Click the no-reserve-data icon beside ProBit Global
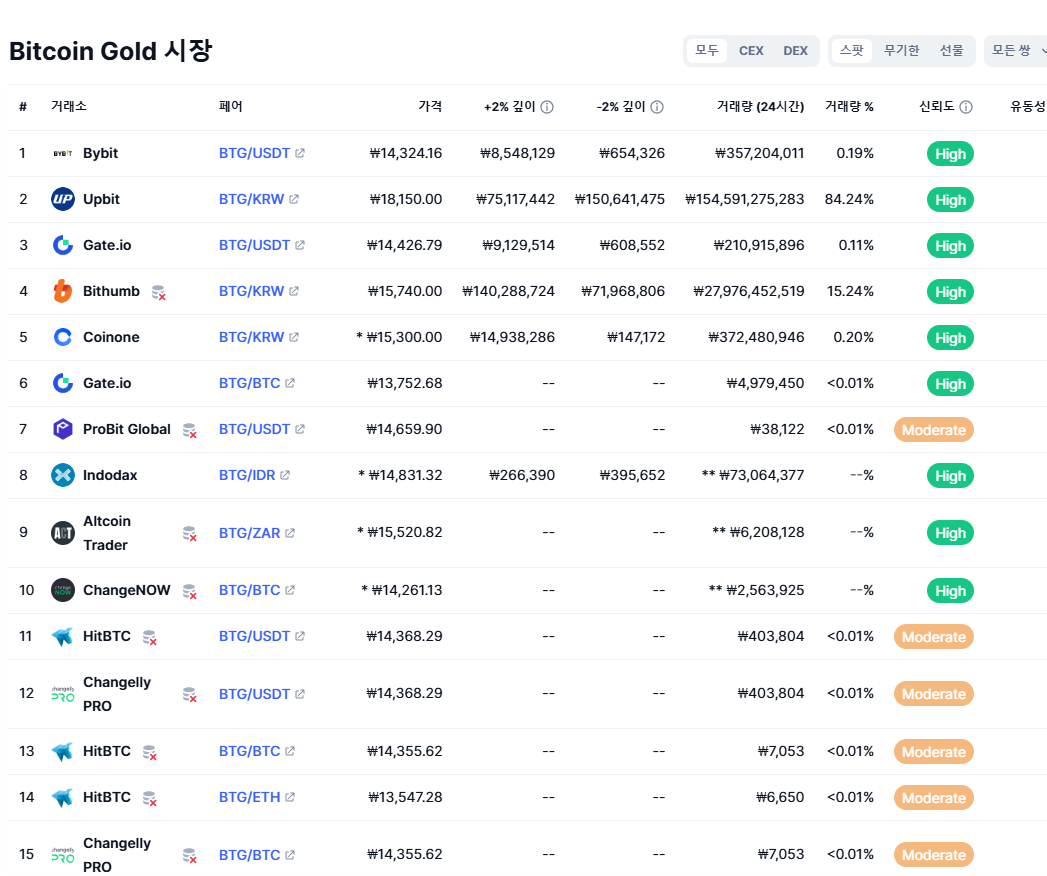 pyautogui.click(x=188, y=430)
